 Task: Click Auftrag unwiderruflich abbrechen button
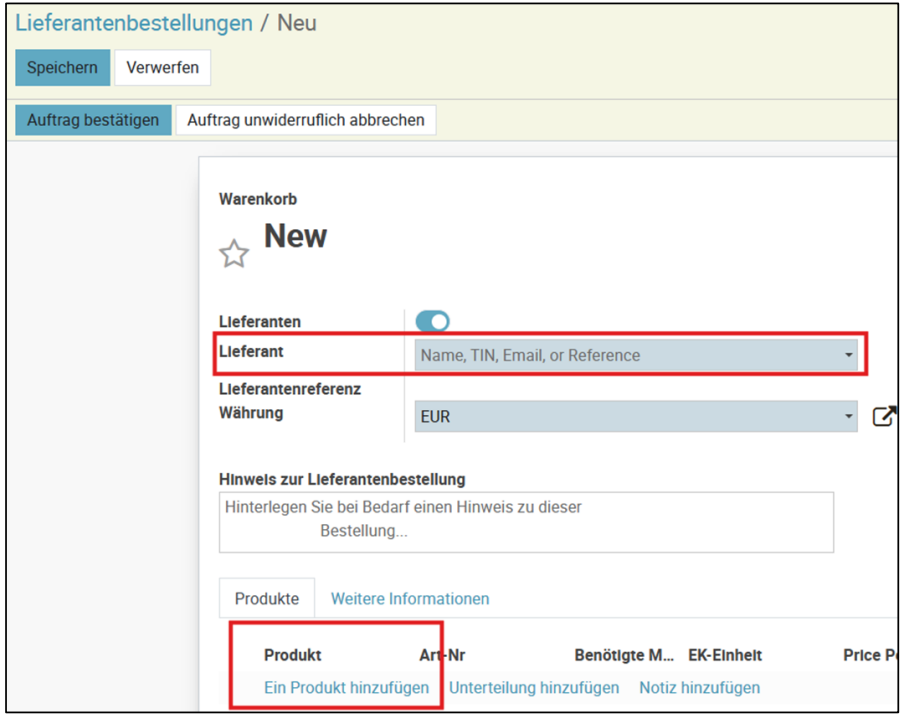pyautogui.click(x=306, y=120)
